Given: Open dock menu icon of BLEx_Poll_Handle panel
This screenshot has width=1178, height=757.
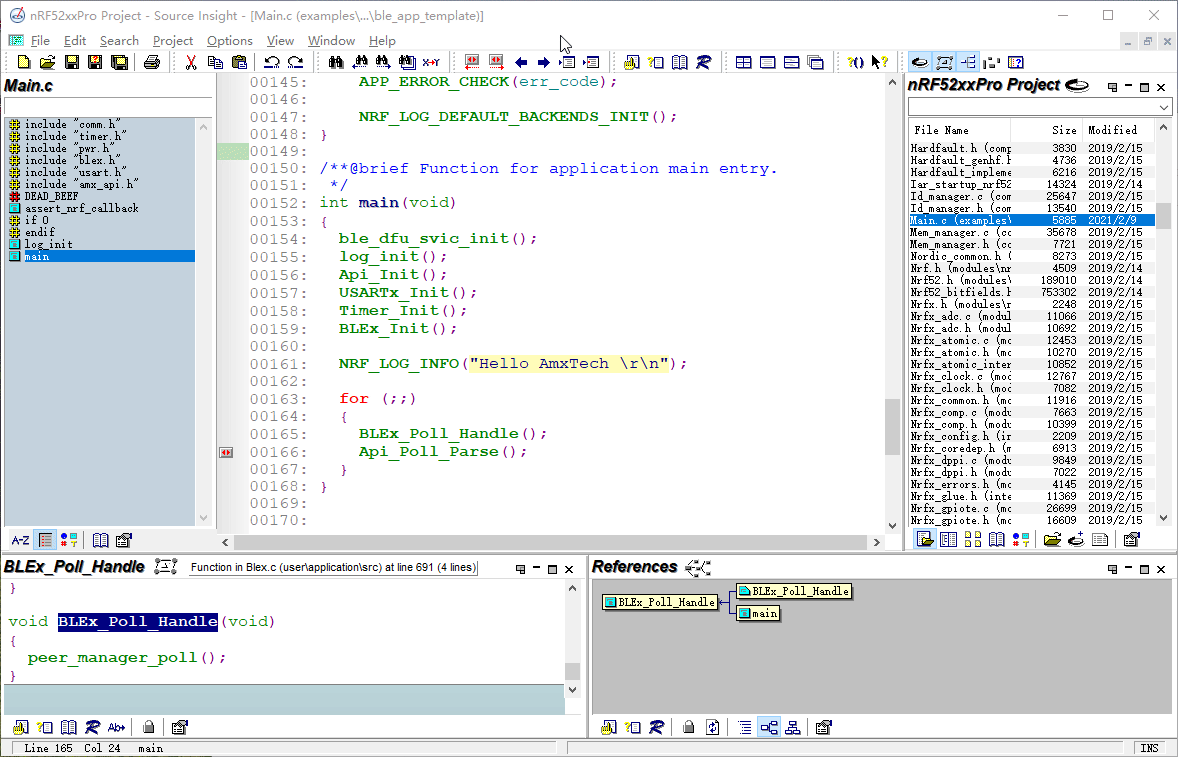Looking at the screenshot, I should coord(521,569).
